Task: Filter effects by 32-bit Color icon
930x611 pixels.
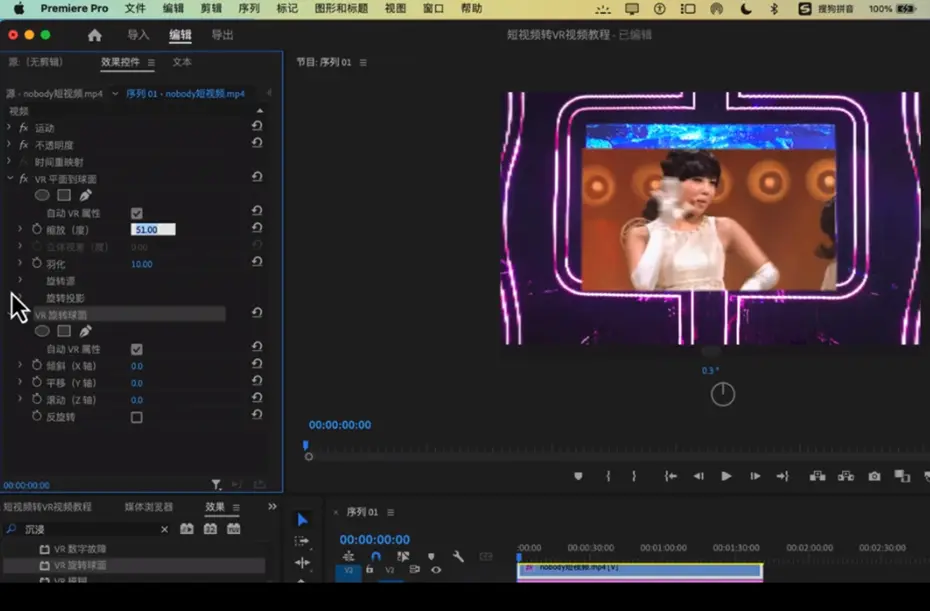Action: (x=210, y=529)
